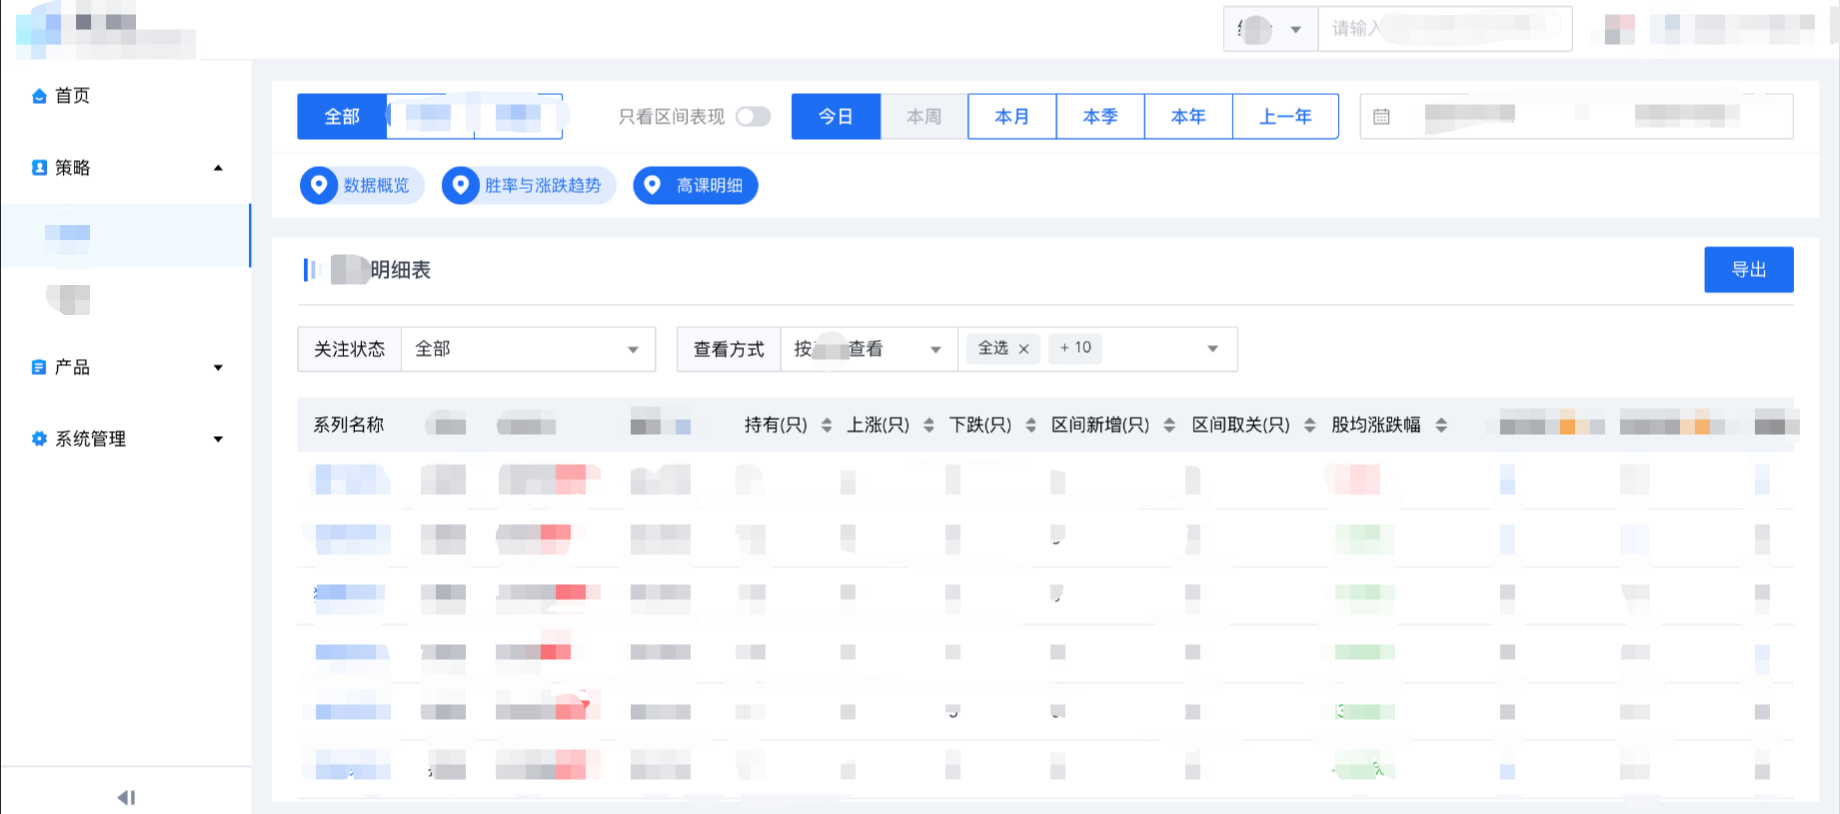
Task: Open the column multi-select dropdown arrow
Action: [x=1213, y=349]
